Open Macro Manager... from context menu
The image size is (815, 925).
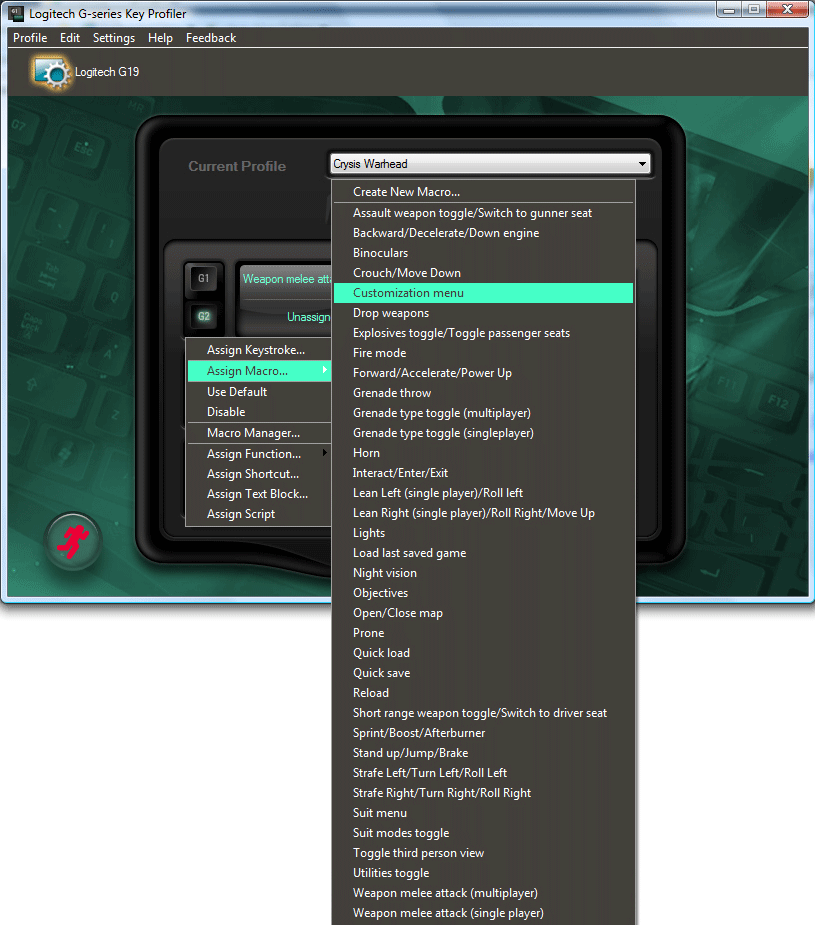pyautogui.click(x=259, y=433)
